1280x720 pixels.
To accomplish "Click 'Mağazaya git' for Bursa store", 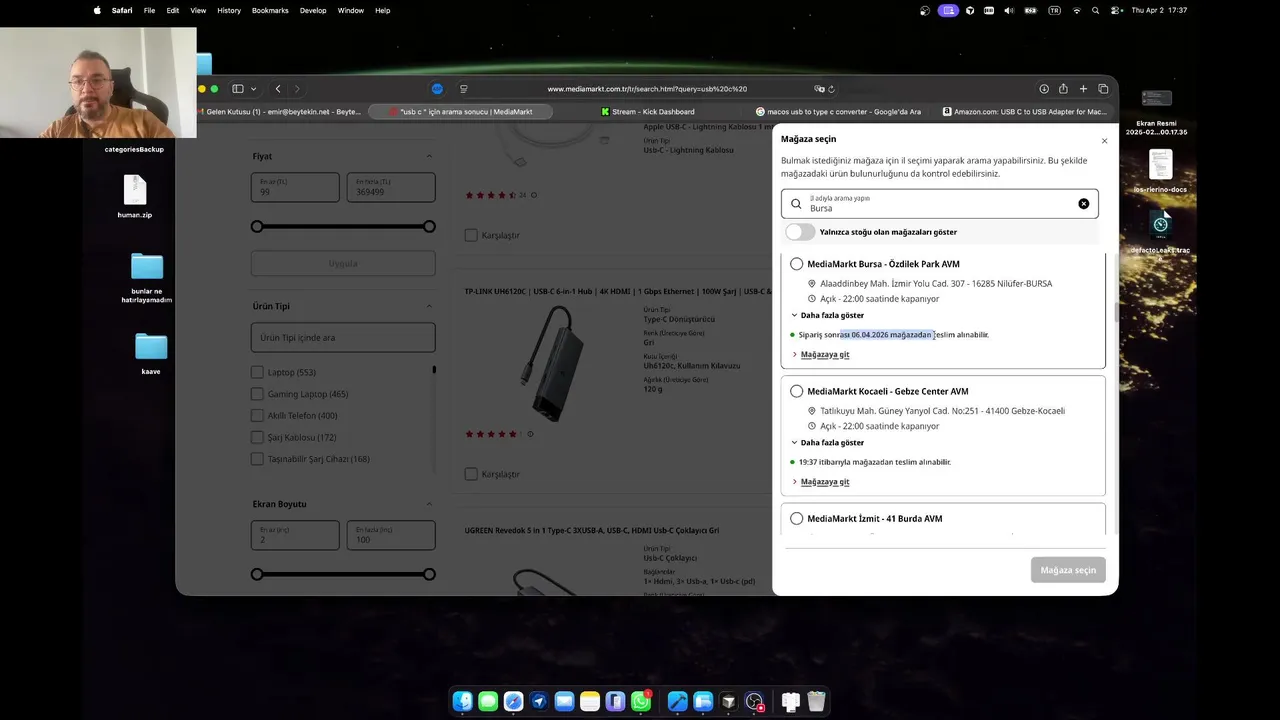I will point(825,354).
